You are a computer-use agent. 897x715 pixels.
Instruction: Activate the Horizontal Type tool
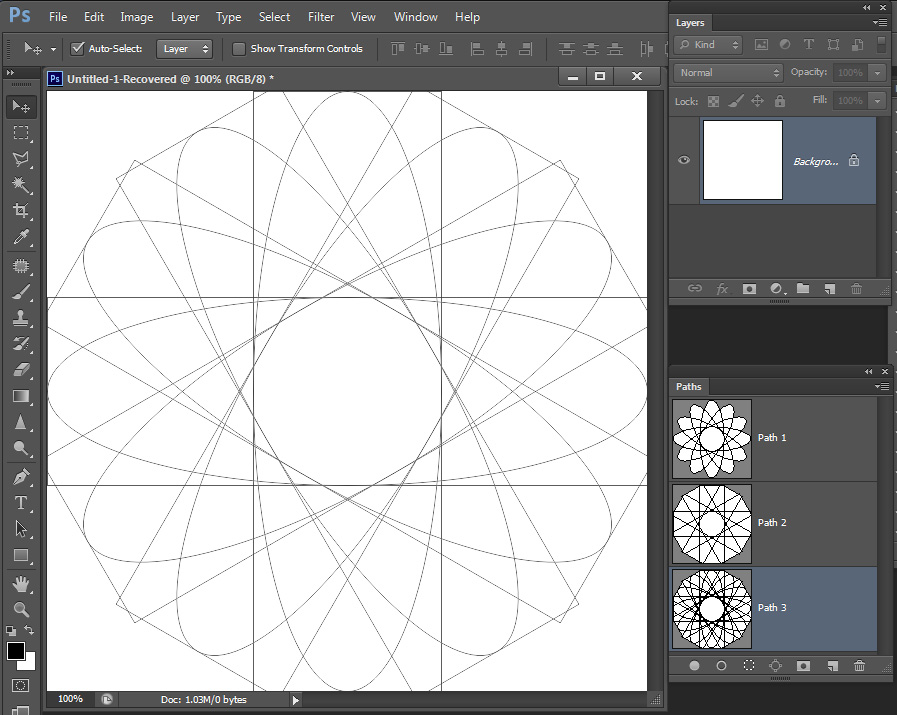point(21,503)
